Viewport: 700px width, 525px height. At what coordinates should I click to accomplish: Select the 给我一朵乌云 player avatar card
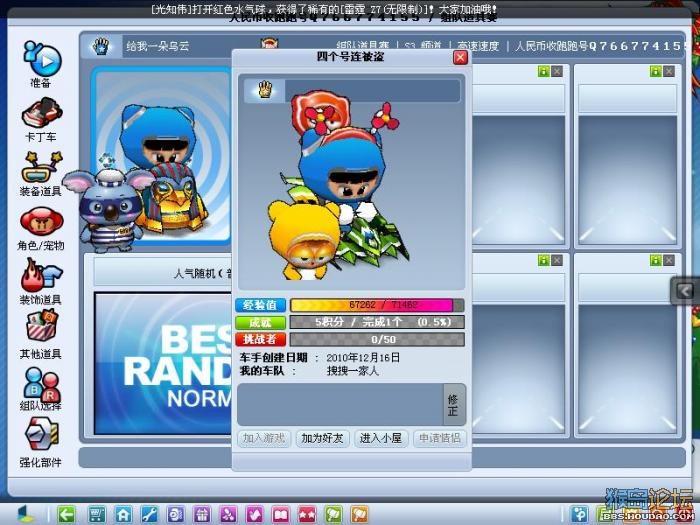tap(161, 156)
